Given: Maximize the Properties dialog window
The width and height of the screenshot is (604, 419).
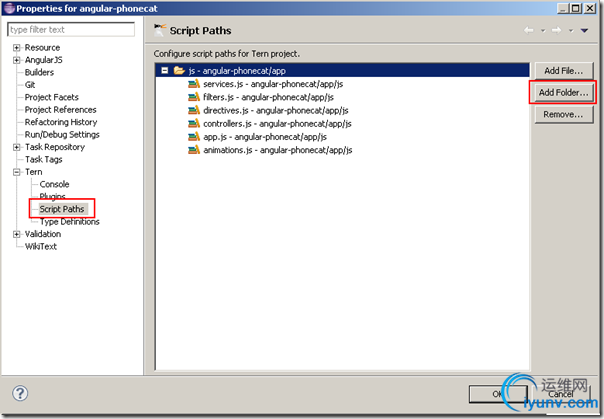Looking at the screenshot, I should tap(576, 8).
